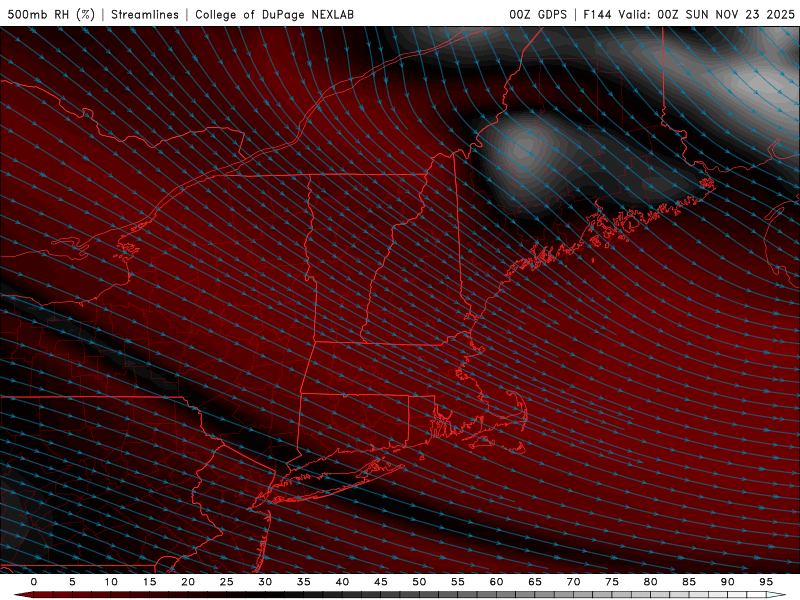Click the colorbar label "35"
800x600 pixels.
303,582
